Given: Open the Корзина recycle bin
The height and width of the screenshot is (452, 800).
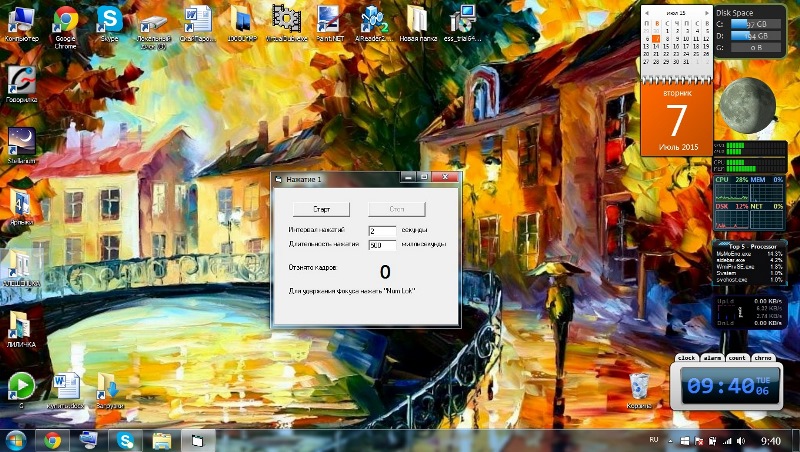Looking at the screenshot, I should pos(639,387).
